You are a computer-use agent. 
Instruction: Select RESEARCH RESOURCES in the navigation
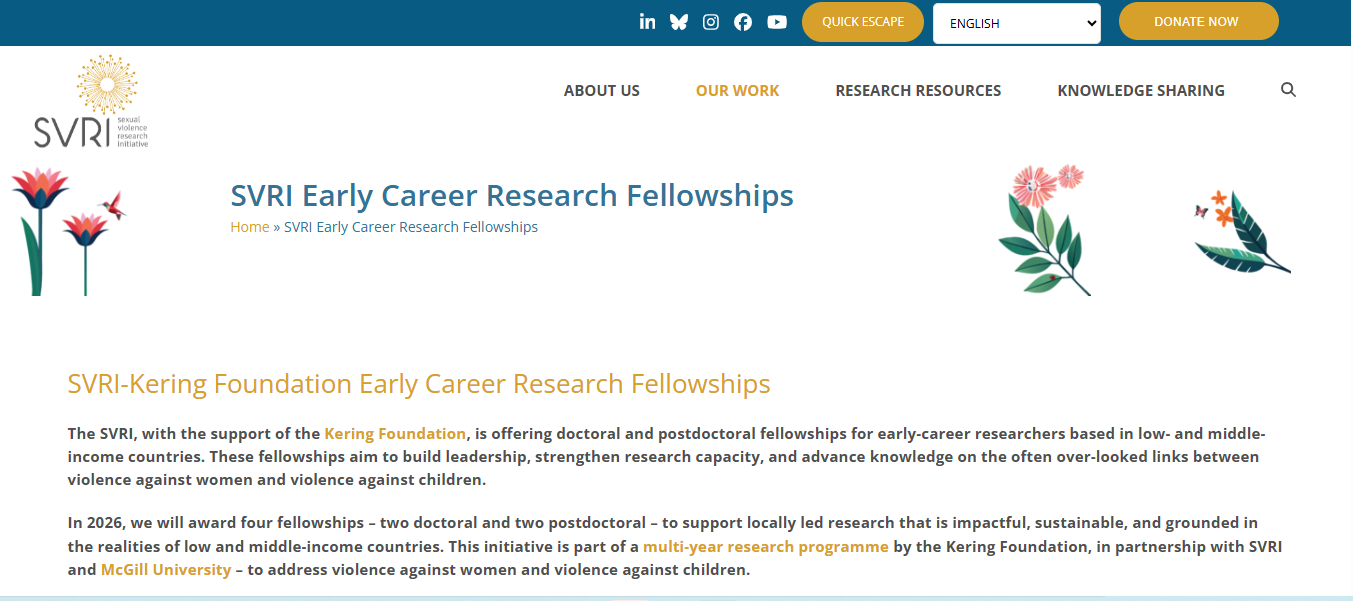point(918,90)
